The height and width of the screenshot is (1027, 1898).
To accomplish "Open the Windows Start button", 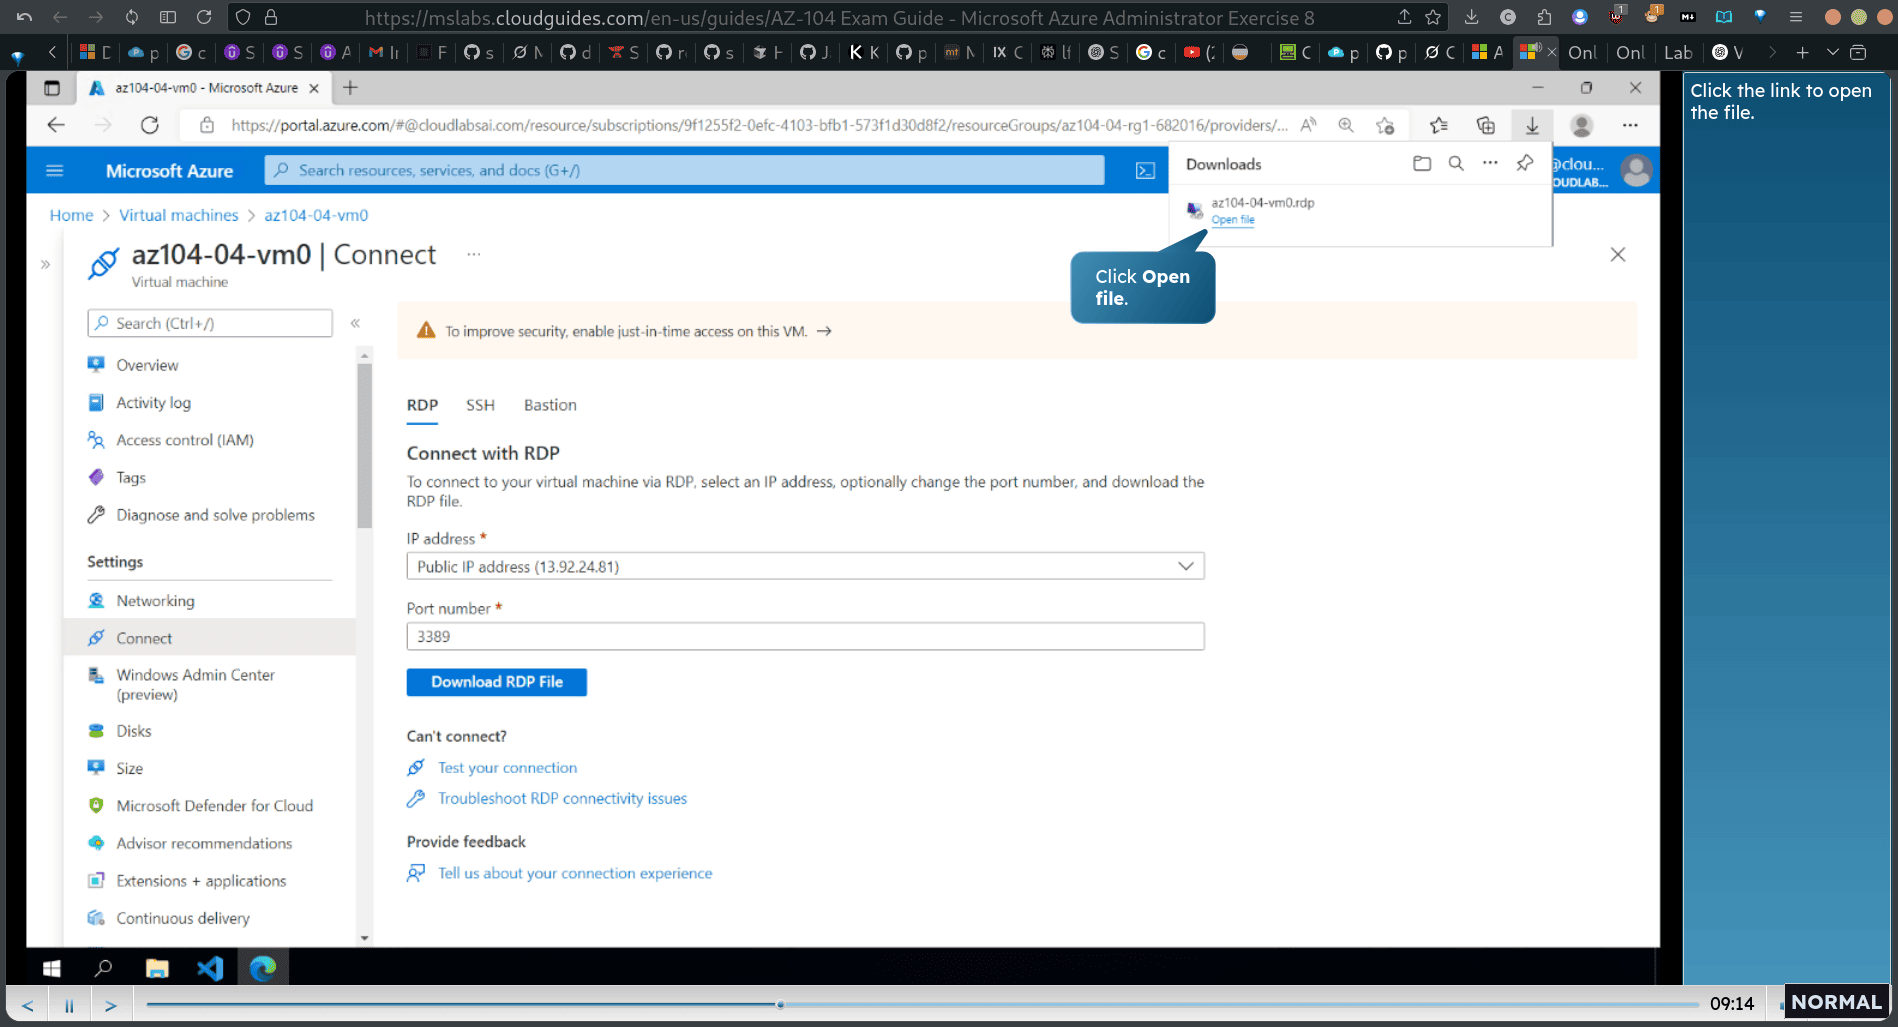I will (52, 968).
